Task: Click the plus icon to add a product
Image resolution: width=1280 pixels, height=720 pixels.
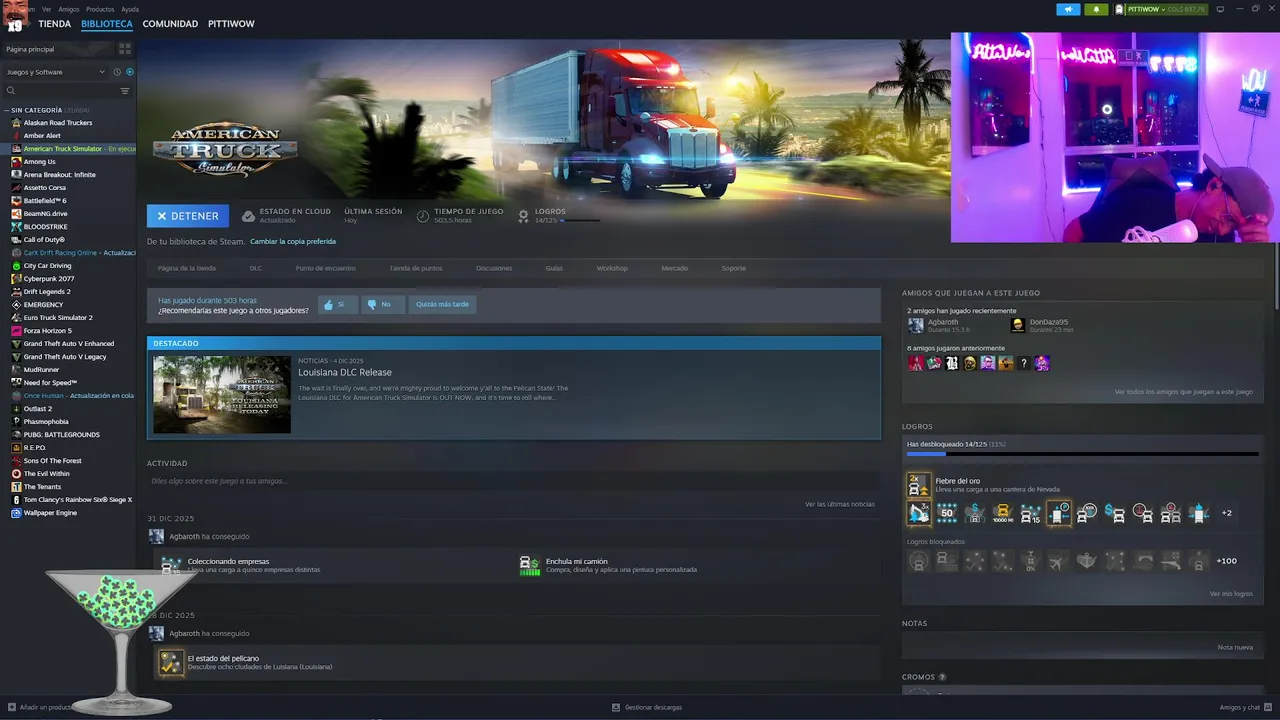Action: (12, 707)
